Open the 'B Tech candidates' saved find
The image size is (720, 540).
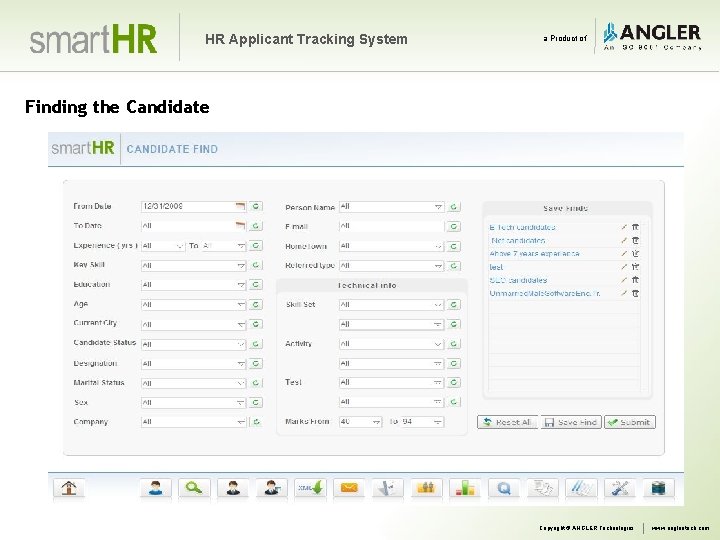[x=522, y=227]
